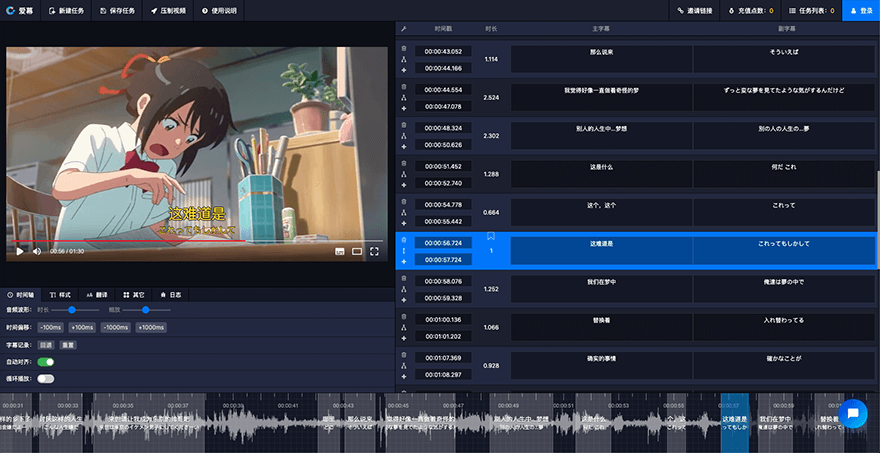Click the merge icon for 00:00:48.324 row
The image size is (880, 453).
click(404, 135)
